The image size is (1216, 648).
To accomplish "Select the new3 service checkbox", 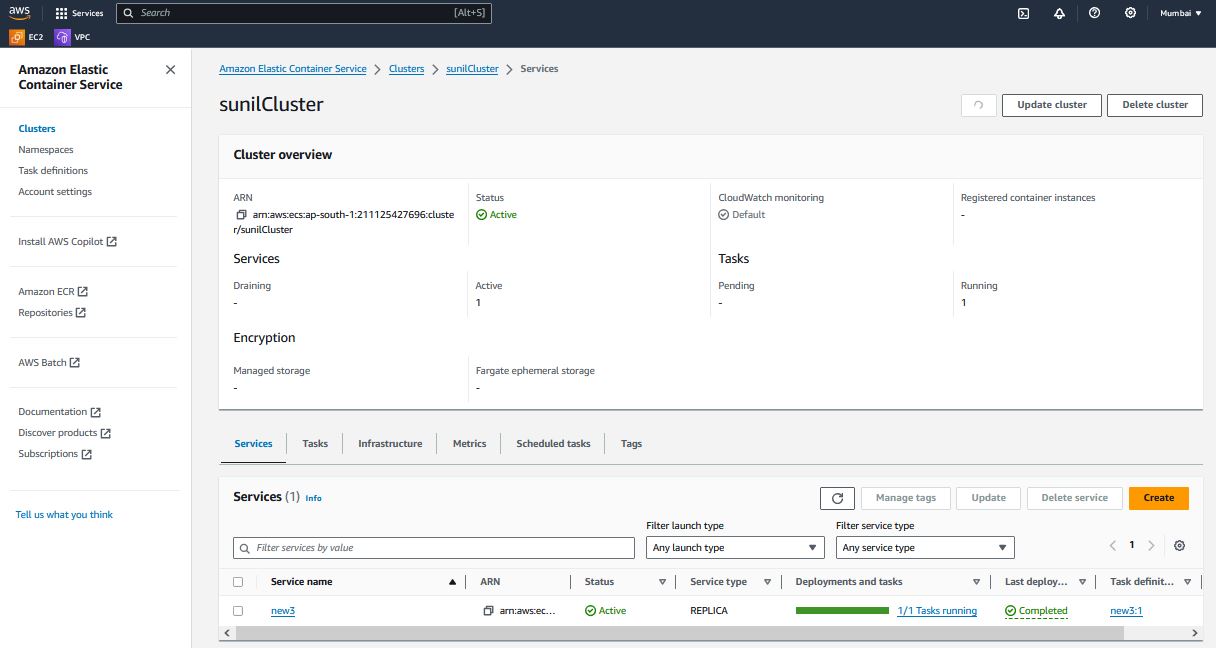I will coord(238,611).
